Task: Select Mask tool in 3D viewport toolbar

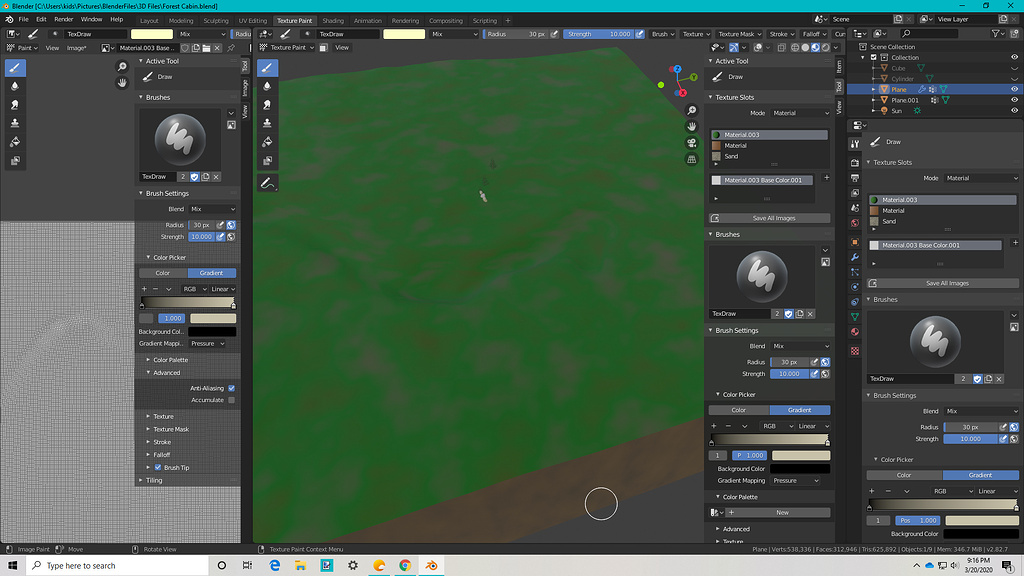Action: 267,161
